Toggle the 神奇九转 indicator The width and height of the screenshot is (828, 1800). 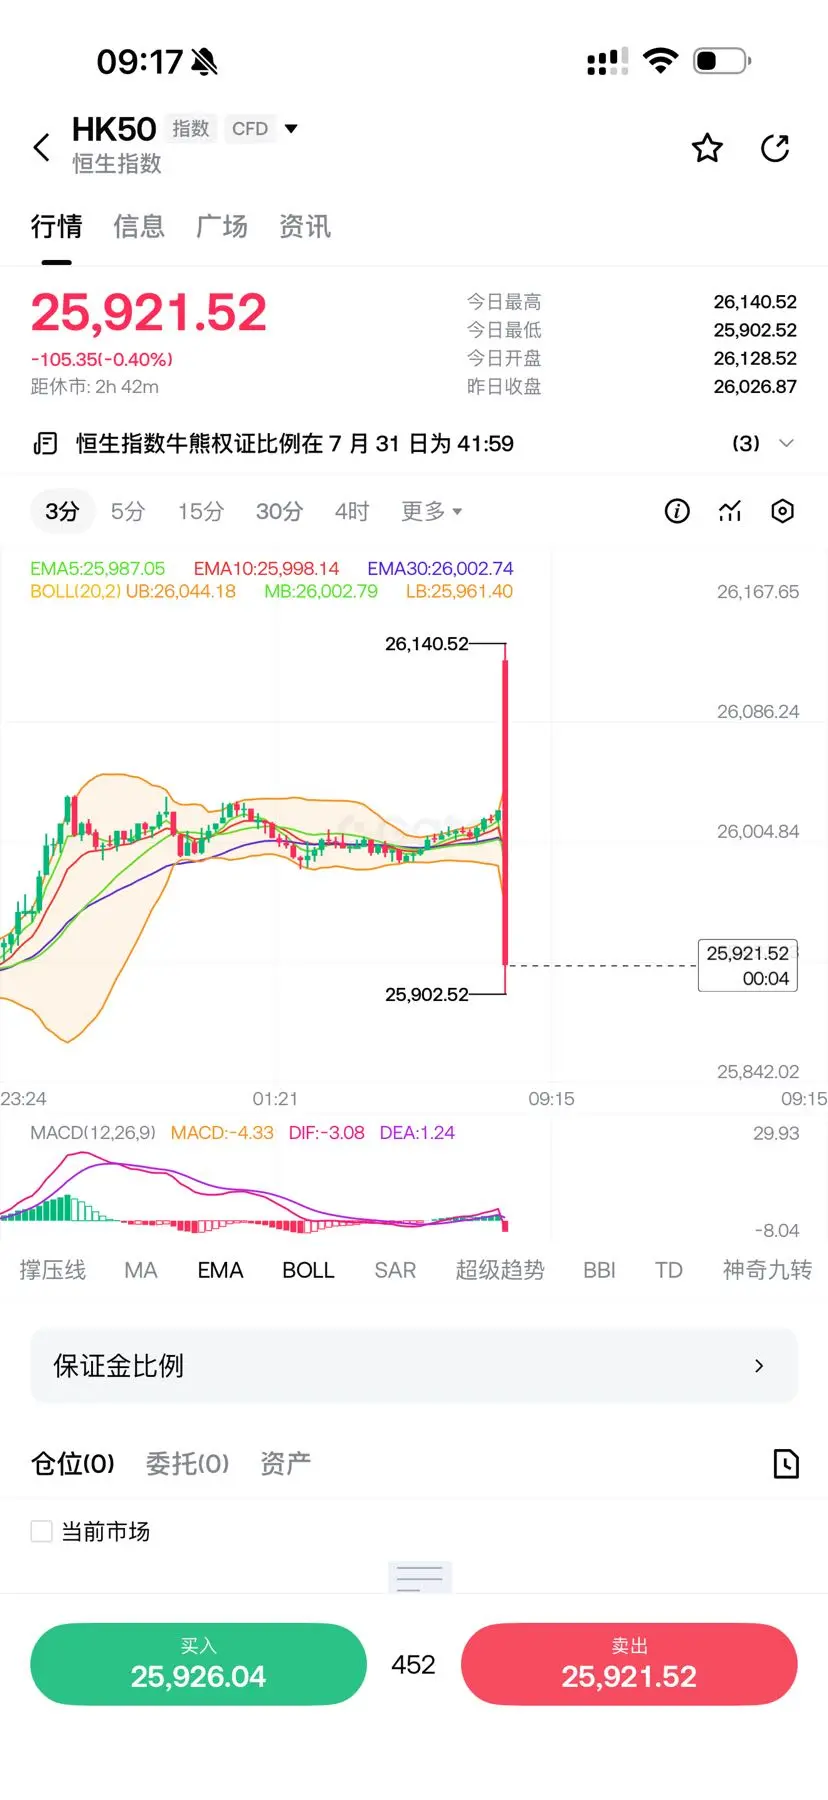coord(767,1270)
